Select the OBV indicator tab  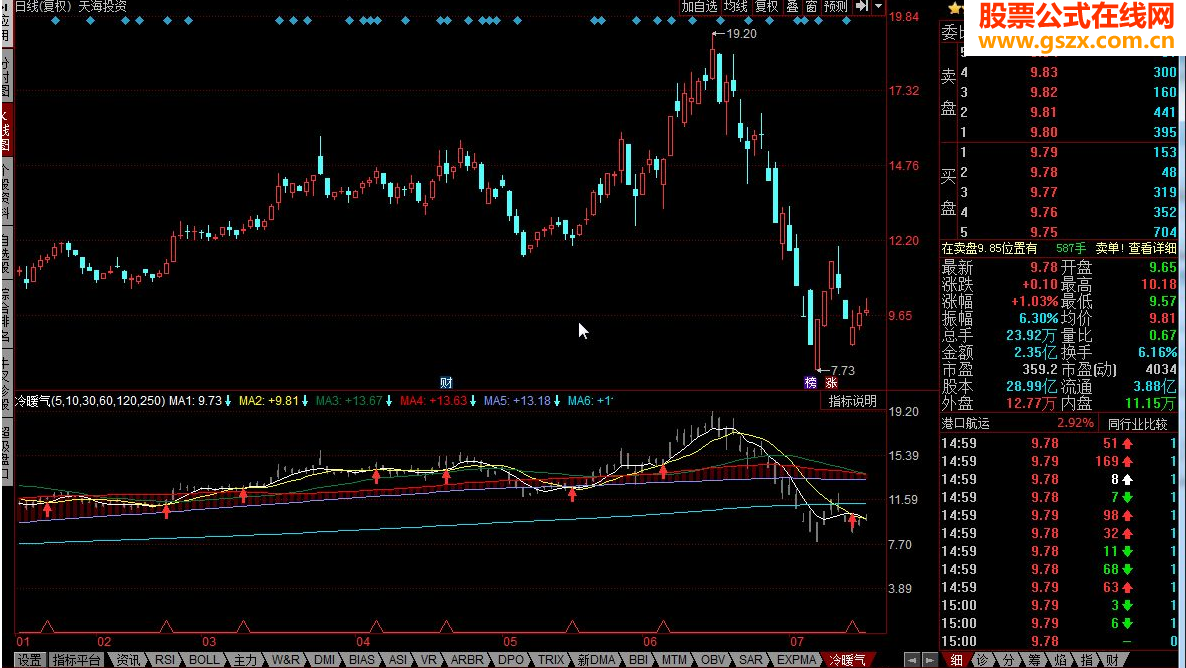(713, 660)
